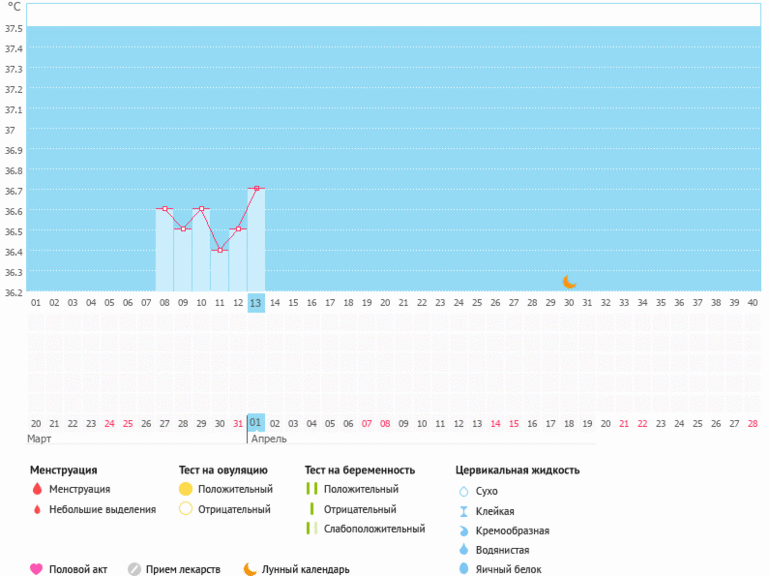
Task: Click the 36.4 temperature point on day 11
Action: (219, 250)
